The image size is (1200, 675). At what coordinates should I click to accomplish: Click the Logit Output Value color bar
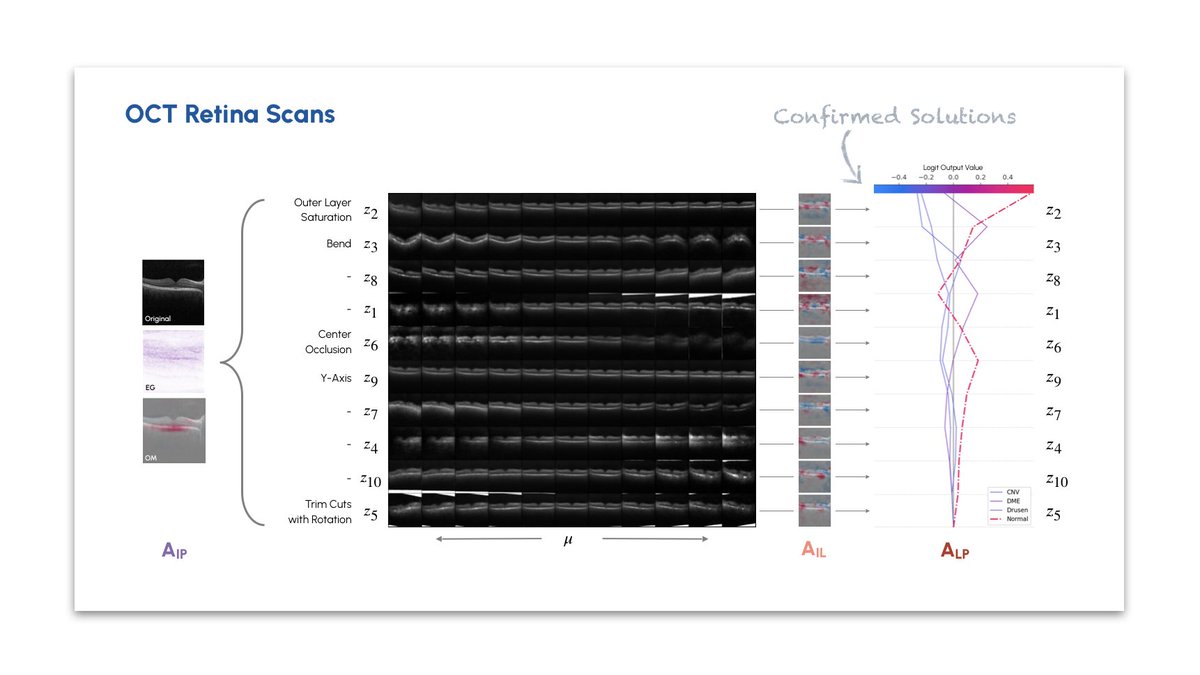(x=953, y=188)
